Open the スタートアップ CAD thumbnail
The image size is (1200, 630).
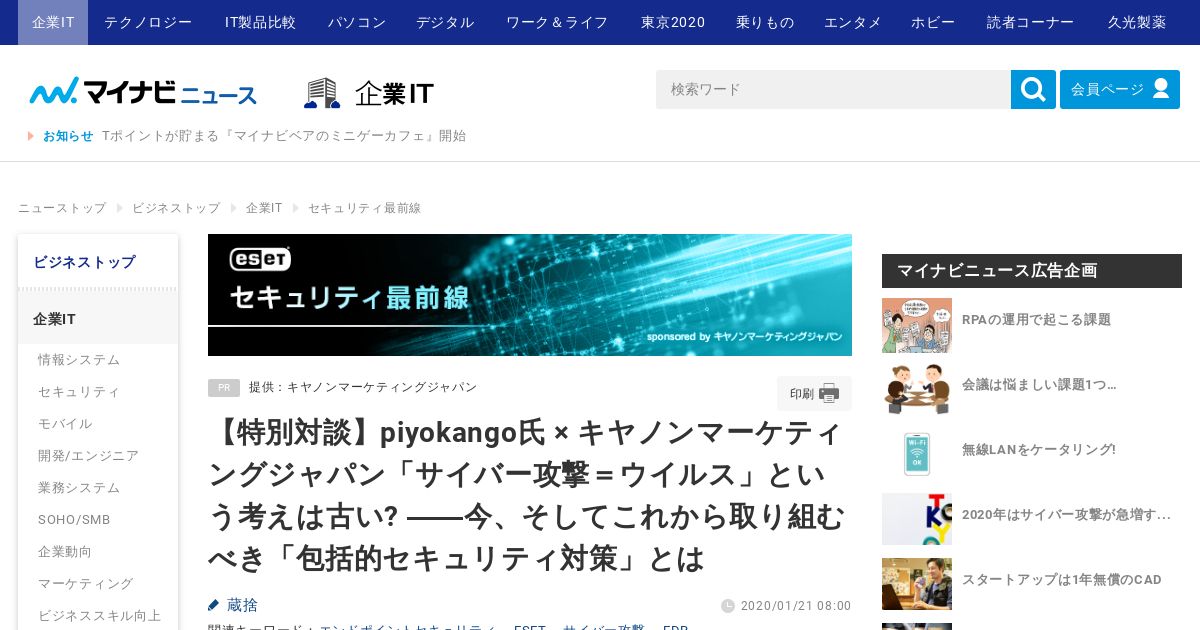[917, 584]
